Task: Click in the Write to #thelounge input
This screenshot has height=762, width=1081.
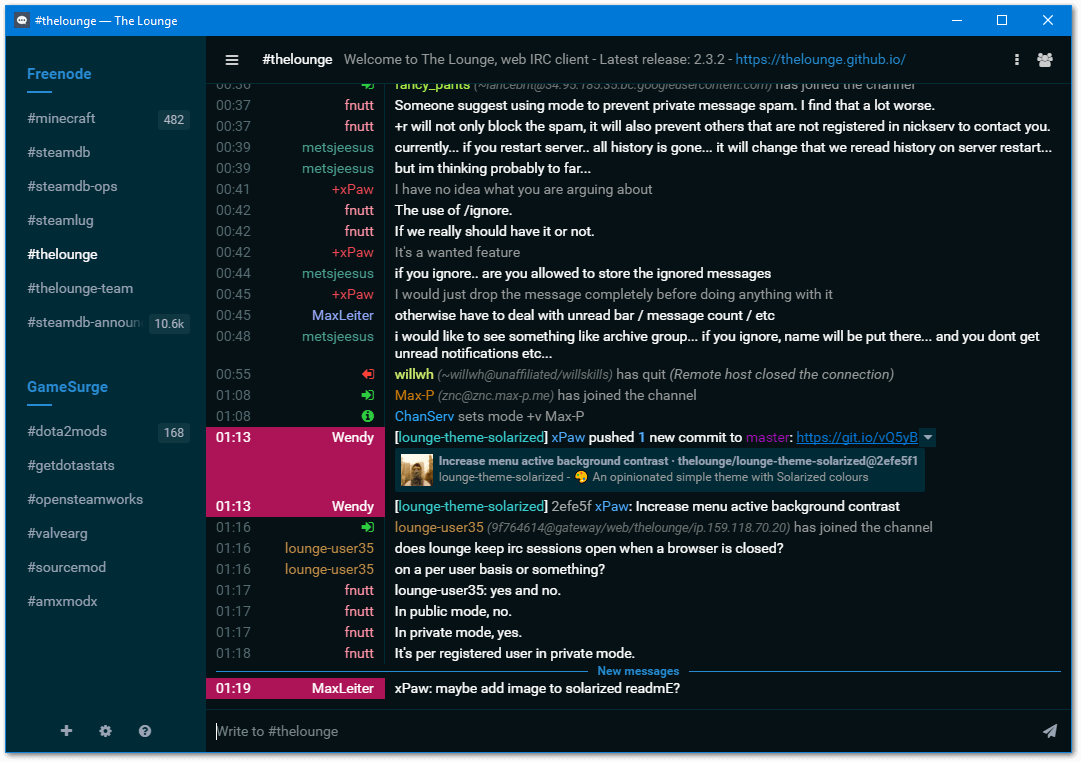Action: coord(620,731)
